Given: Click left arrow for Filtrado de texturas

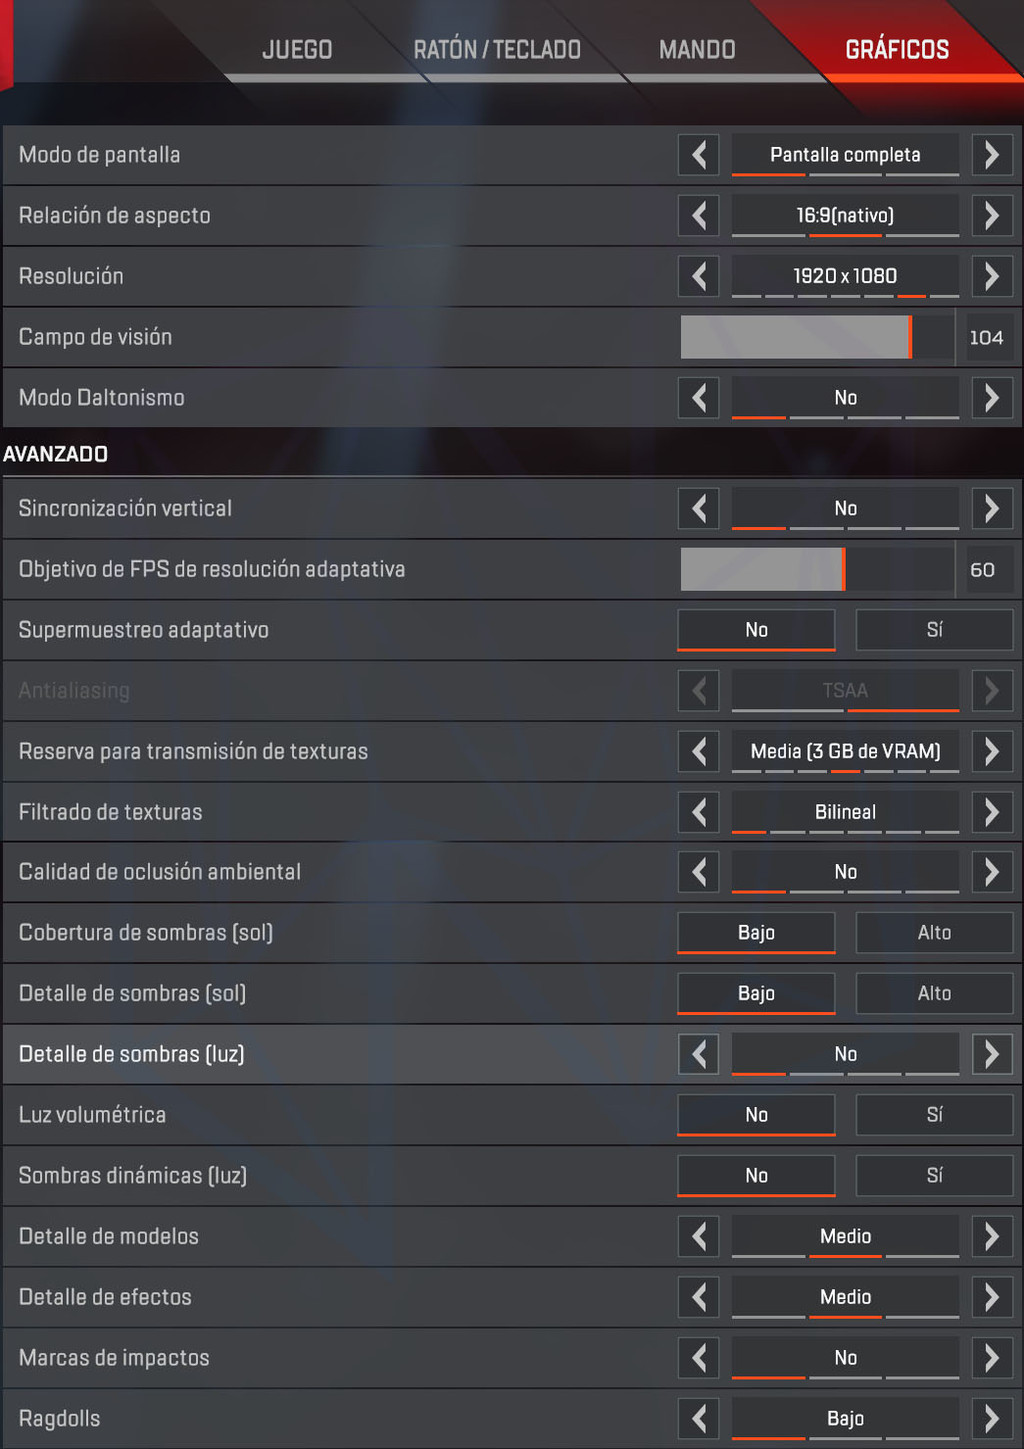Looking at the screenshot, I should coord(699,812).
